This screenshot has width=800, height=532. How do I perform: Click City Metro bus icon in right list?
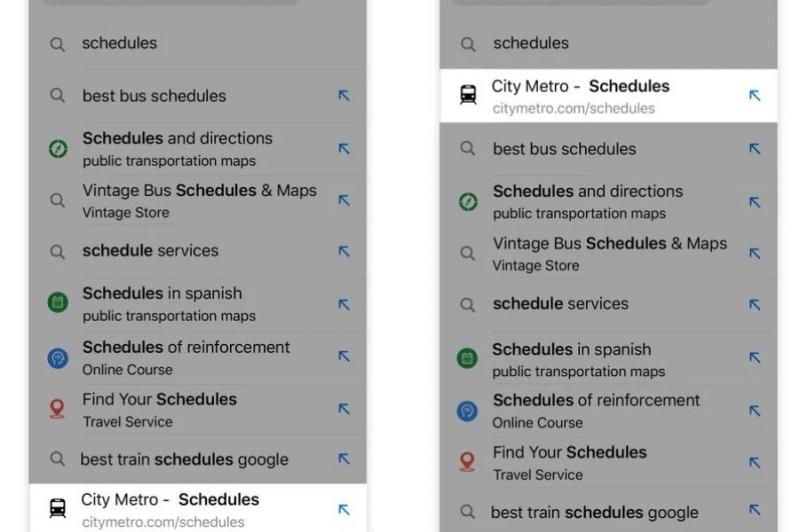point(468,96)
